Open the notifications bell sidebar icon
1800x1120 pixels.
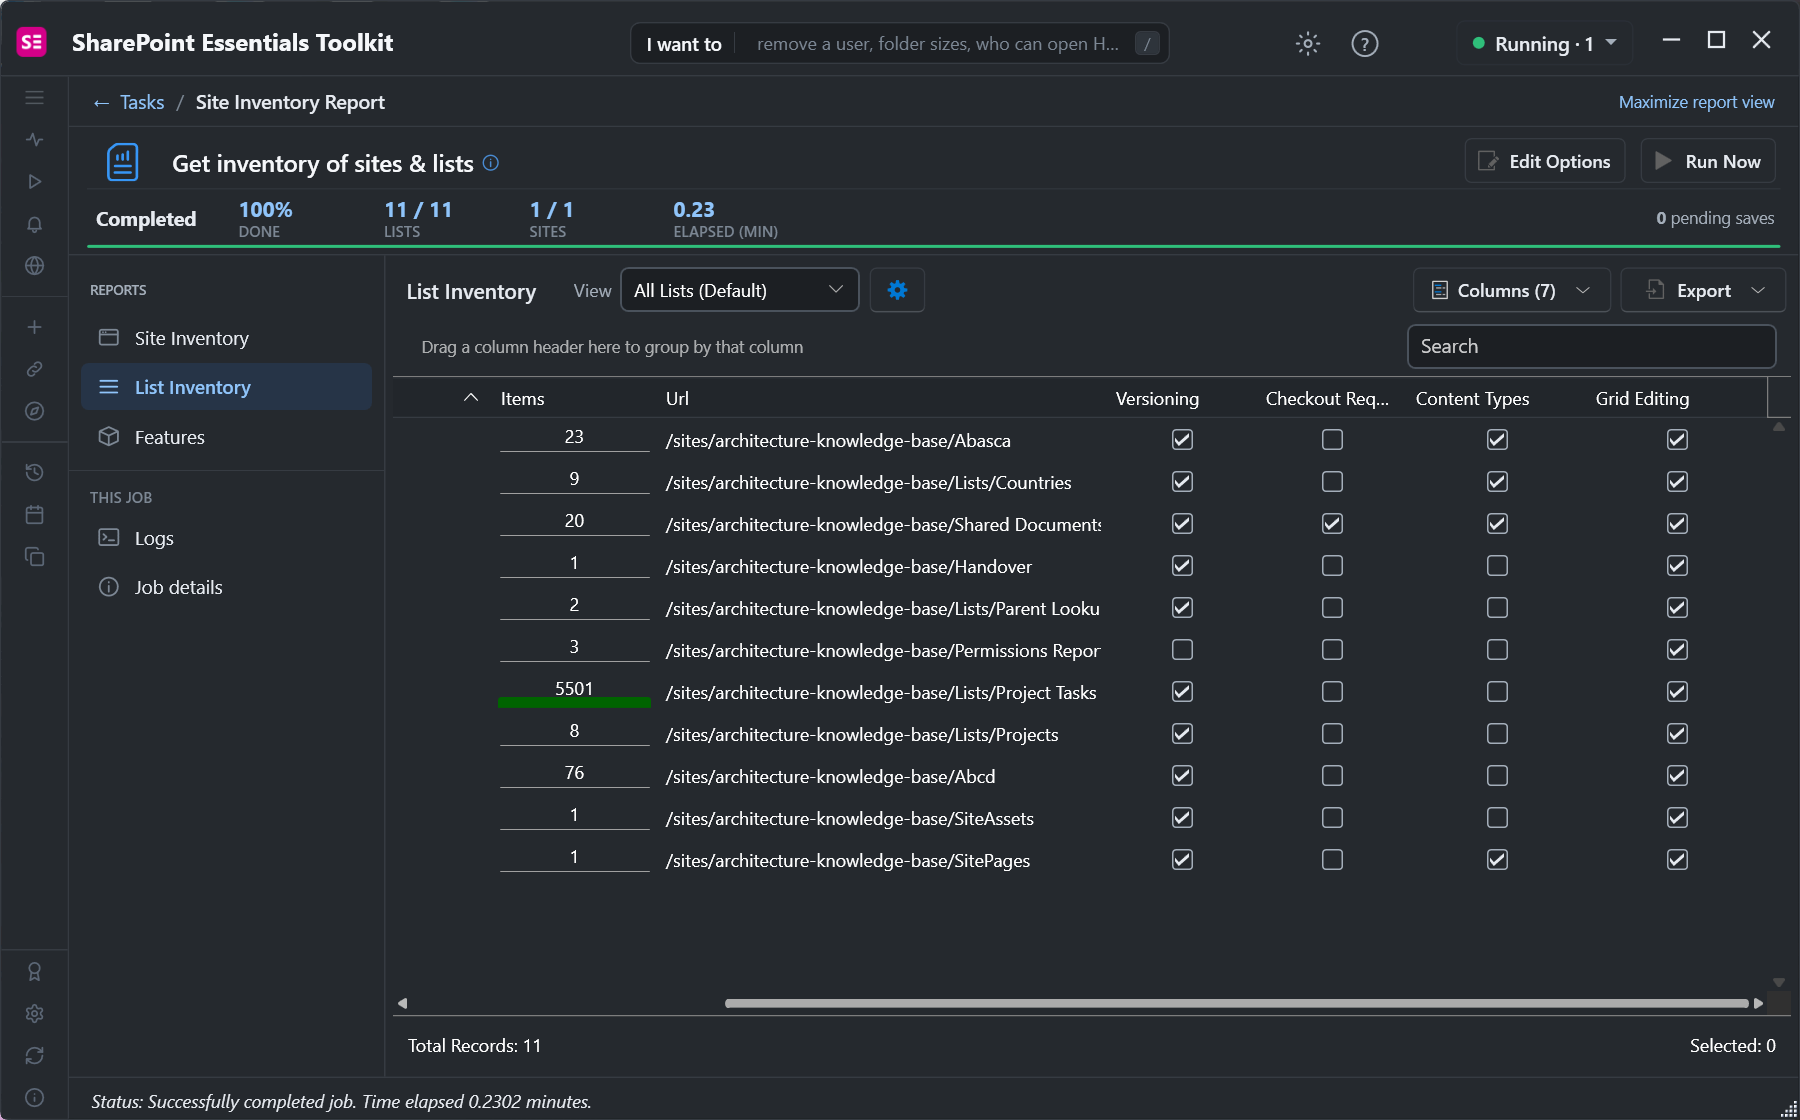coord(34,224)
